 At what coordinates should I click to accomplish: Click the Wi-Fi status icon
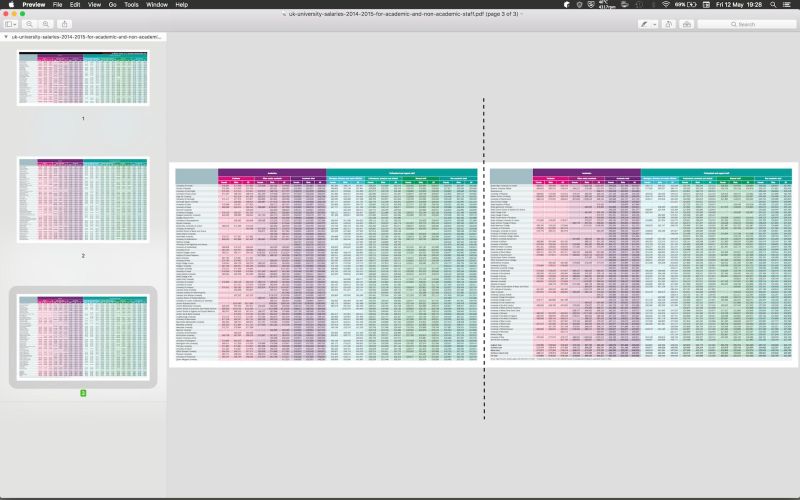click(x=665, y=4)
